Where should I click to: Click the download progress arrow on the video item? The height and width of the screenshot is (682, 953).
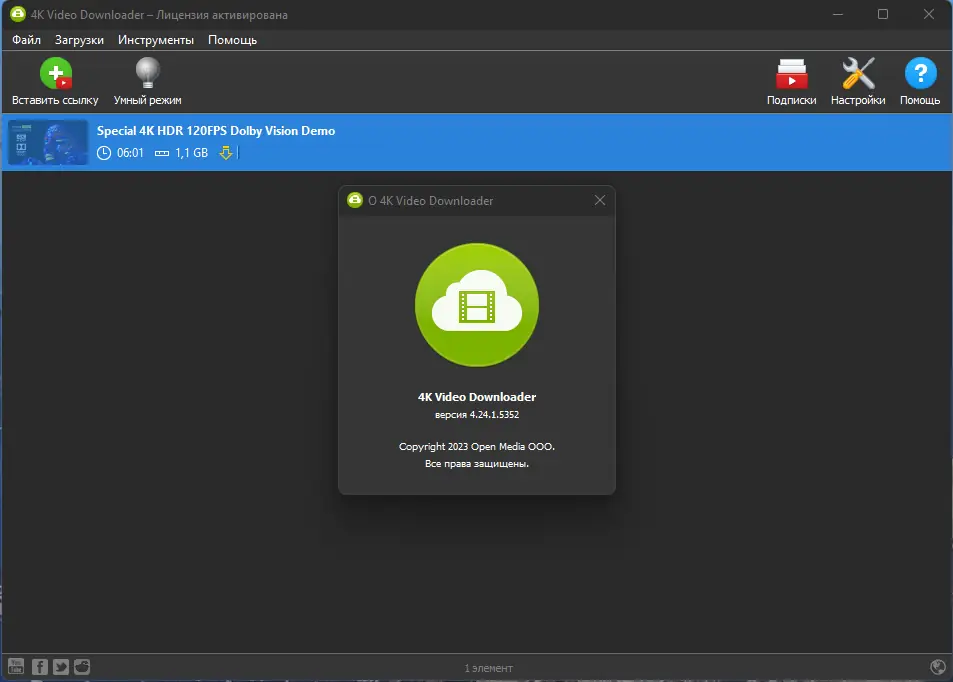[227, 153]
